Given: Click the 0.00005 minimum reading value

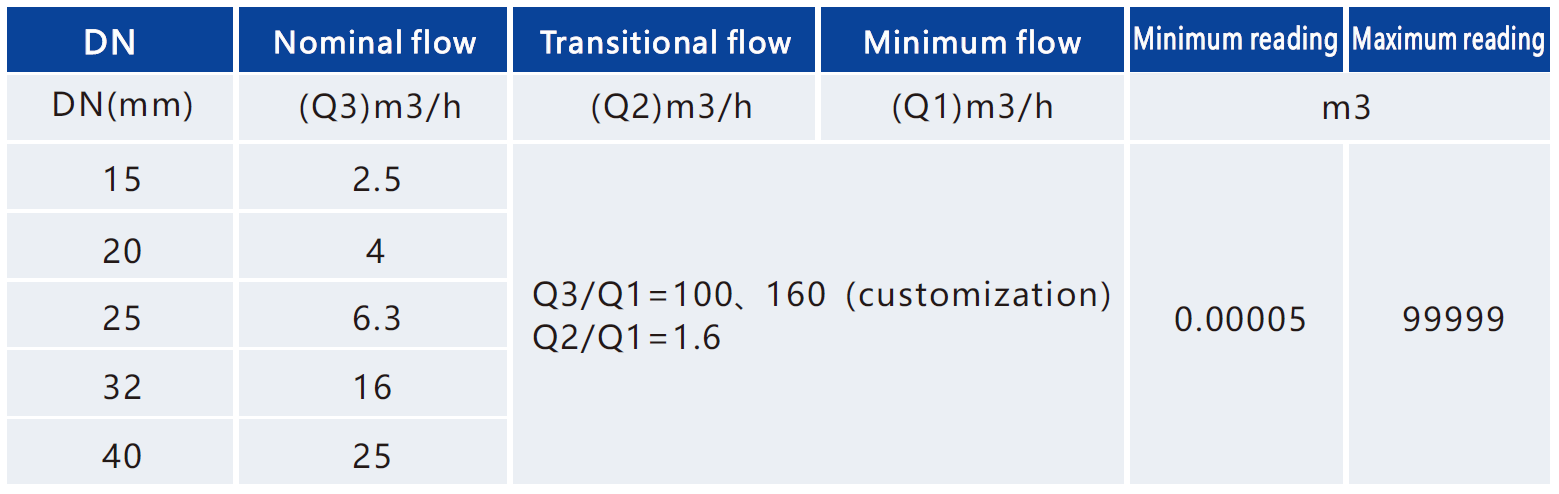Looking at the screenshot, I should click(x=1240, y=320).
